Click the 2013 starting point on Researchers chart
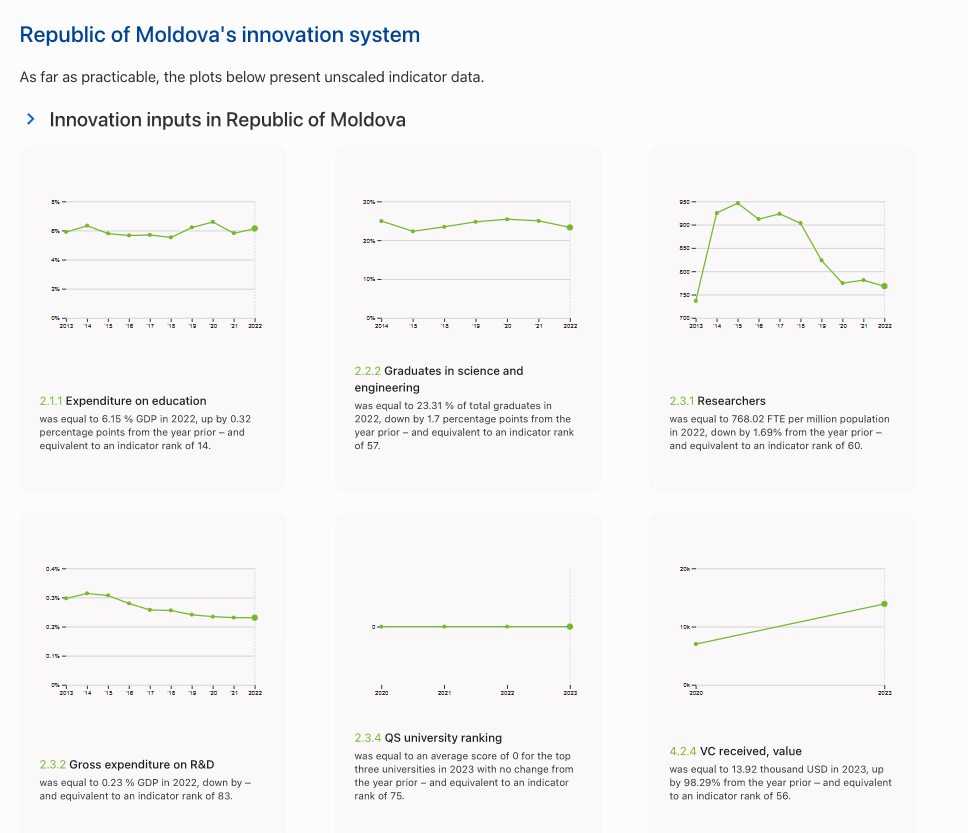 pos(696,300)
